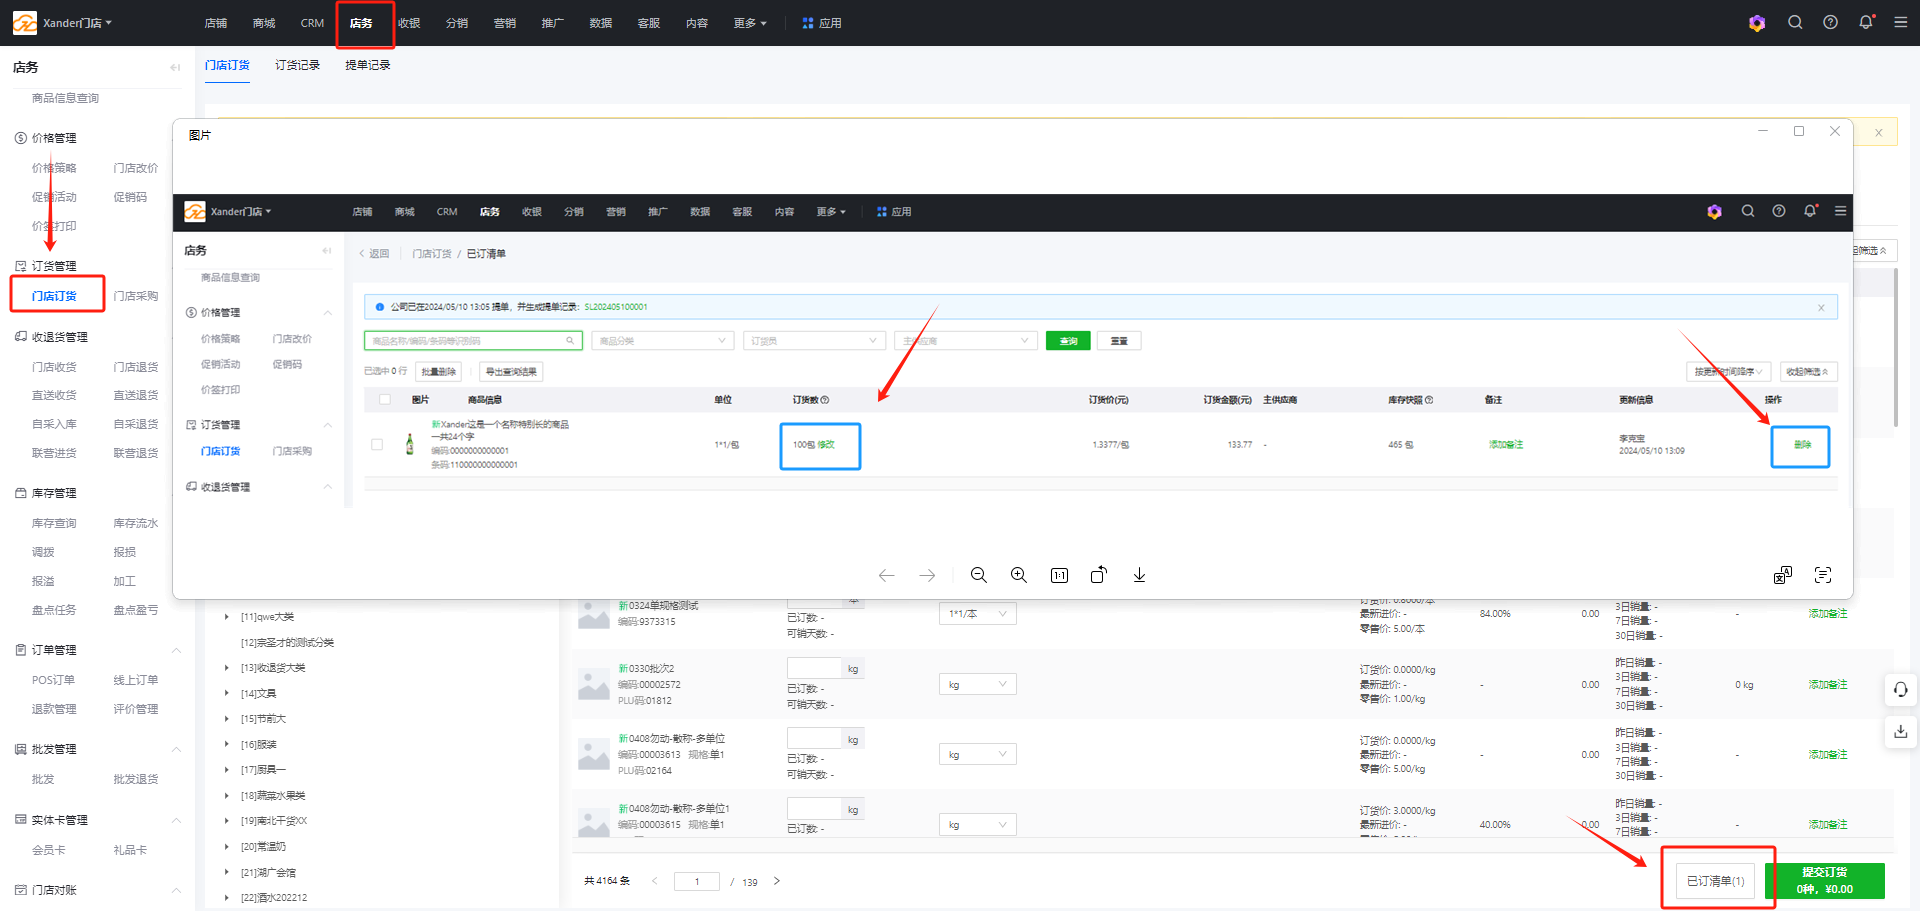
Task: Select [12]宗圣才的测试分类 in the category tree
Action: [288, 643]
